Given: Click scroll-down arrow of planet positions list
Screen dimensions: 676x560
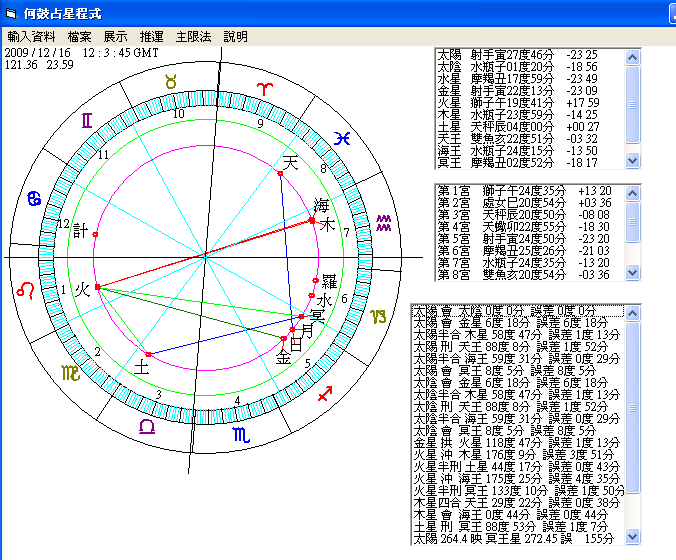Looking at the screenshot, I should [x=632, y=160].
